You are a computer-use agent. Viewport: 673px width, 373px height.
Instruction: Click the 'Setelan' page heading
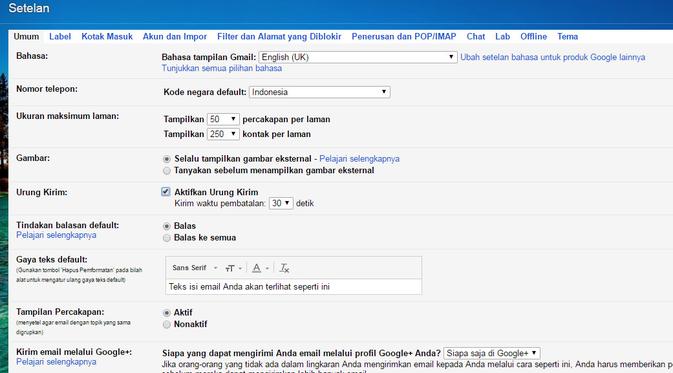pyautogui.click(x=29, y=8)
